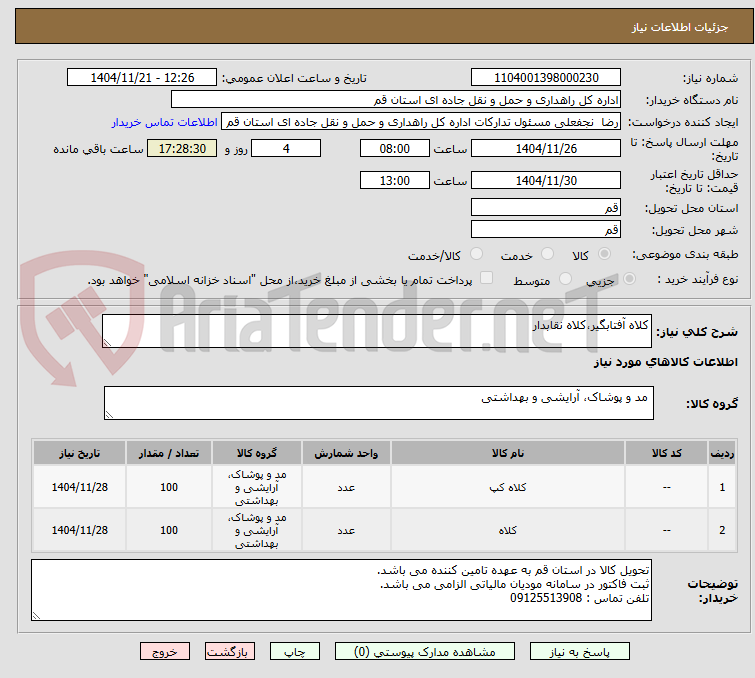
Task: Click the price validity date 1404/11/30
Action: 546,181
